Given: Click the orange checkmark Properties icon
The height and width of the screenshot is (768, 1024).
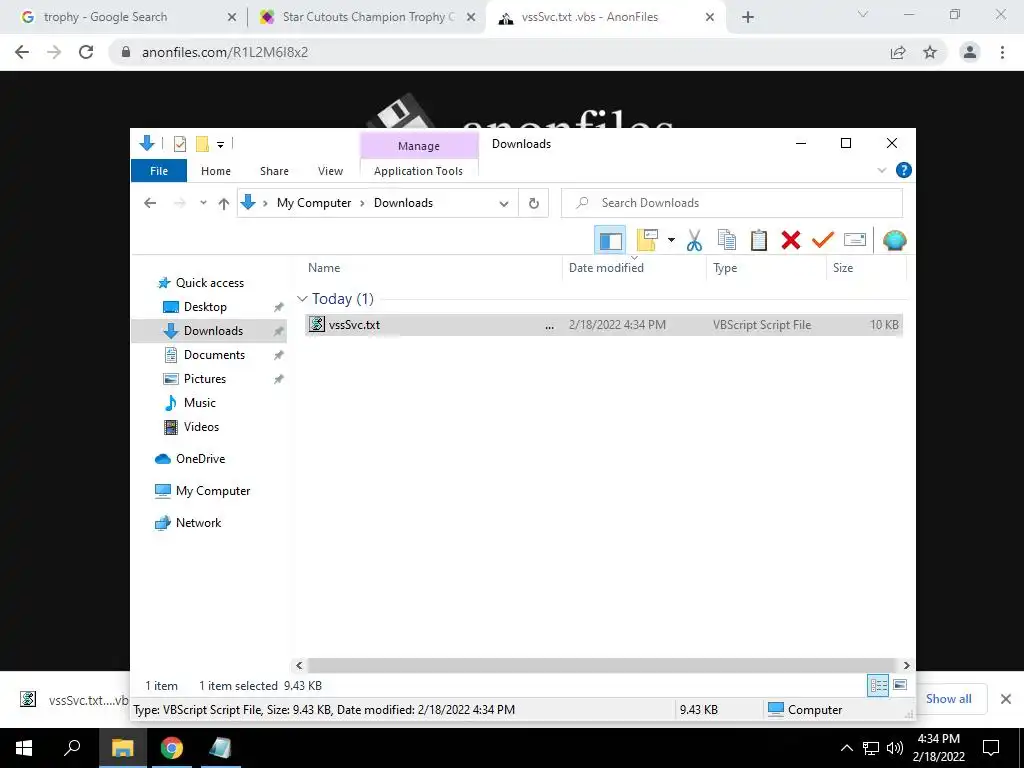Looking at the screenshot, I should 822,240.
